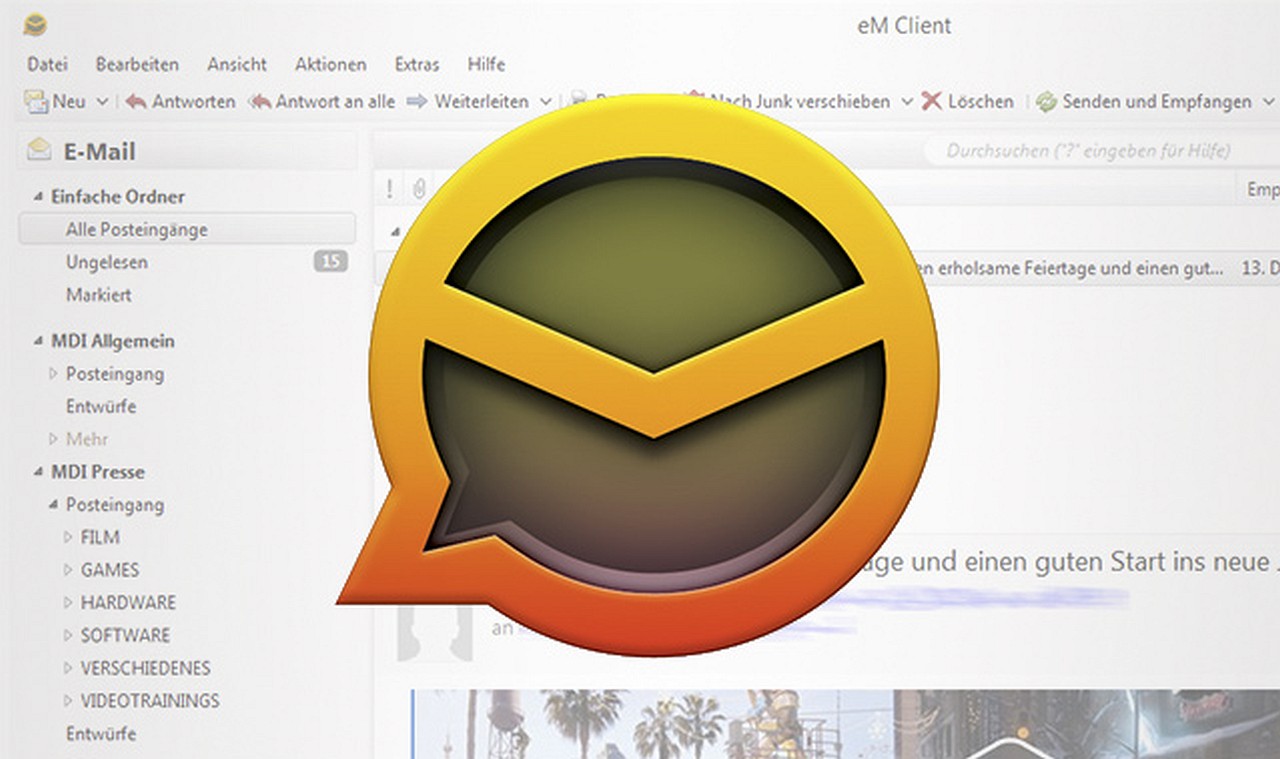Open the Bearbeiten menu
The image size is (1280, 759).
pos(137,64)
